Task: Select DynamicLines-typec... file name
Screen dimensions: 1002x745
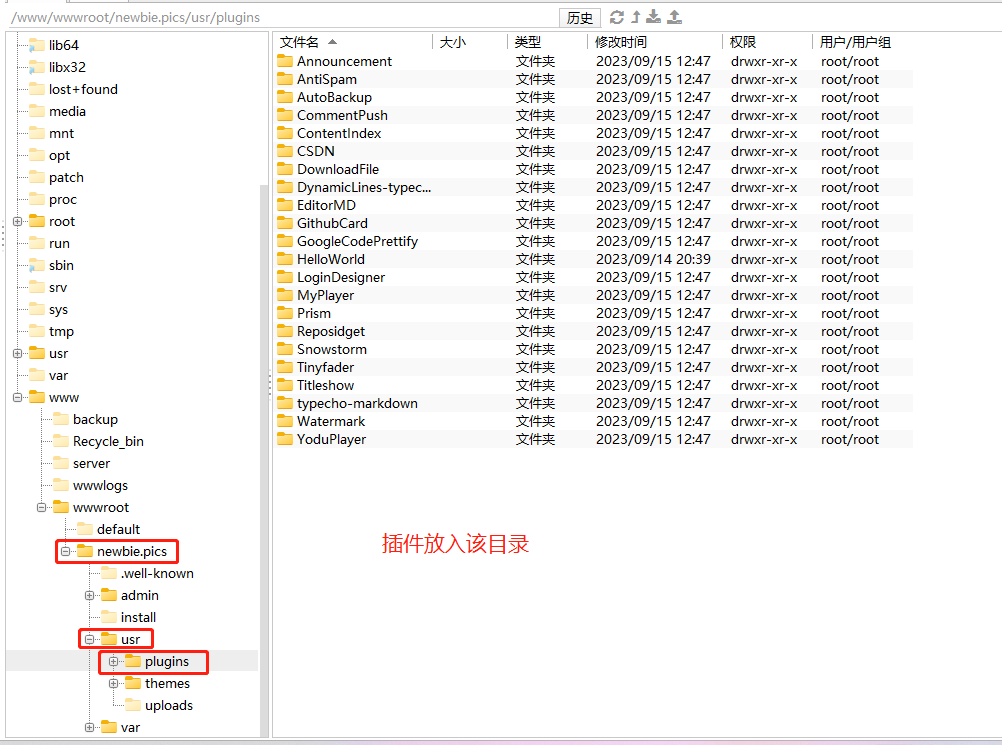Action: coord(364,187)
